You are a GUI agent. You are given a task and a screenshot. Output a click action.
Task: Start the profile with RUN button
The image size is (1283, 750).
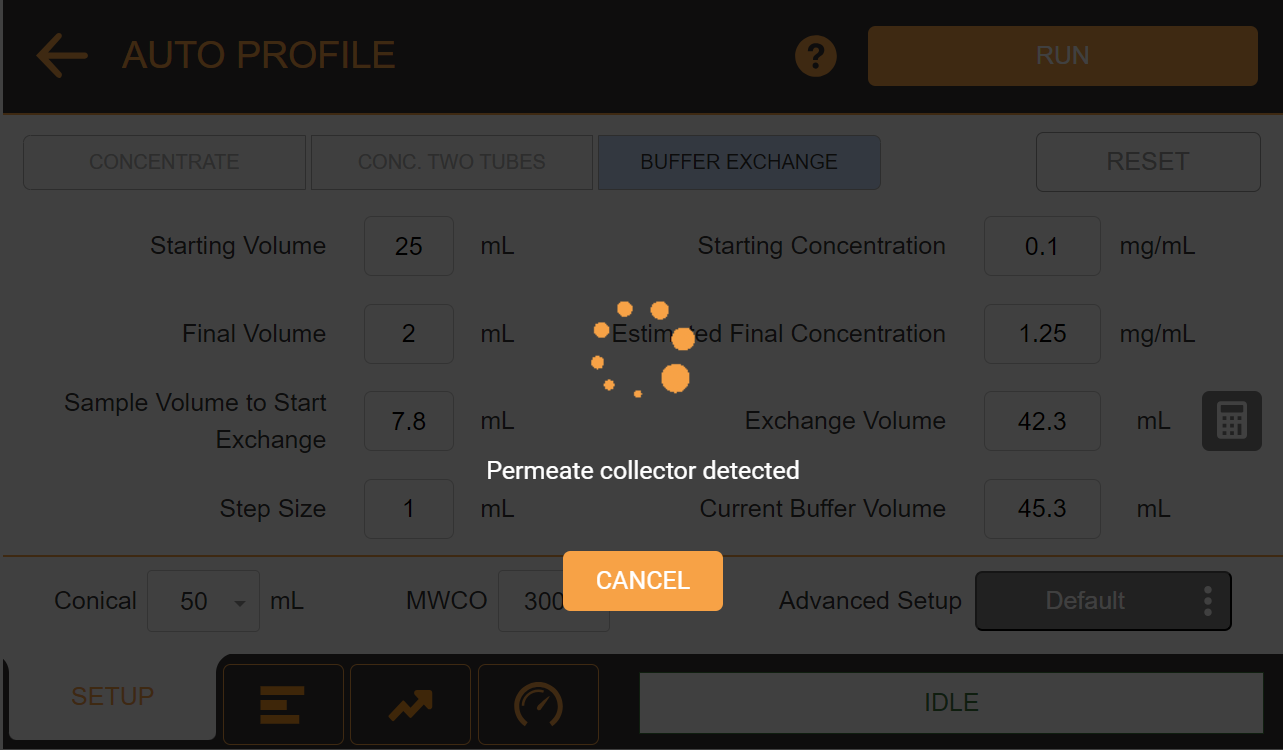point(1062,56)
